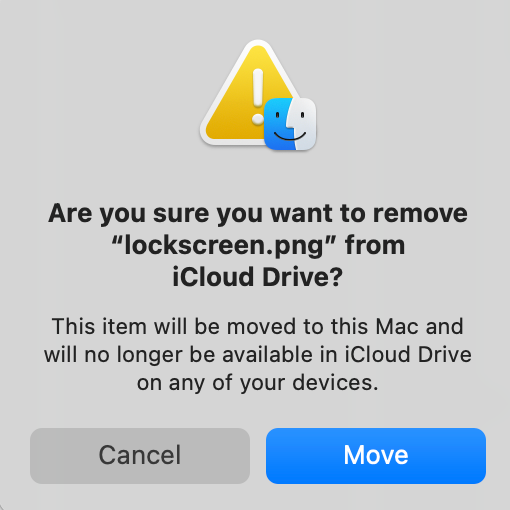The width and height of the screenshot is (510, 510).
Task: Click the "on any of your devices." line
Action: [x=258, y=383]
